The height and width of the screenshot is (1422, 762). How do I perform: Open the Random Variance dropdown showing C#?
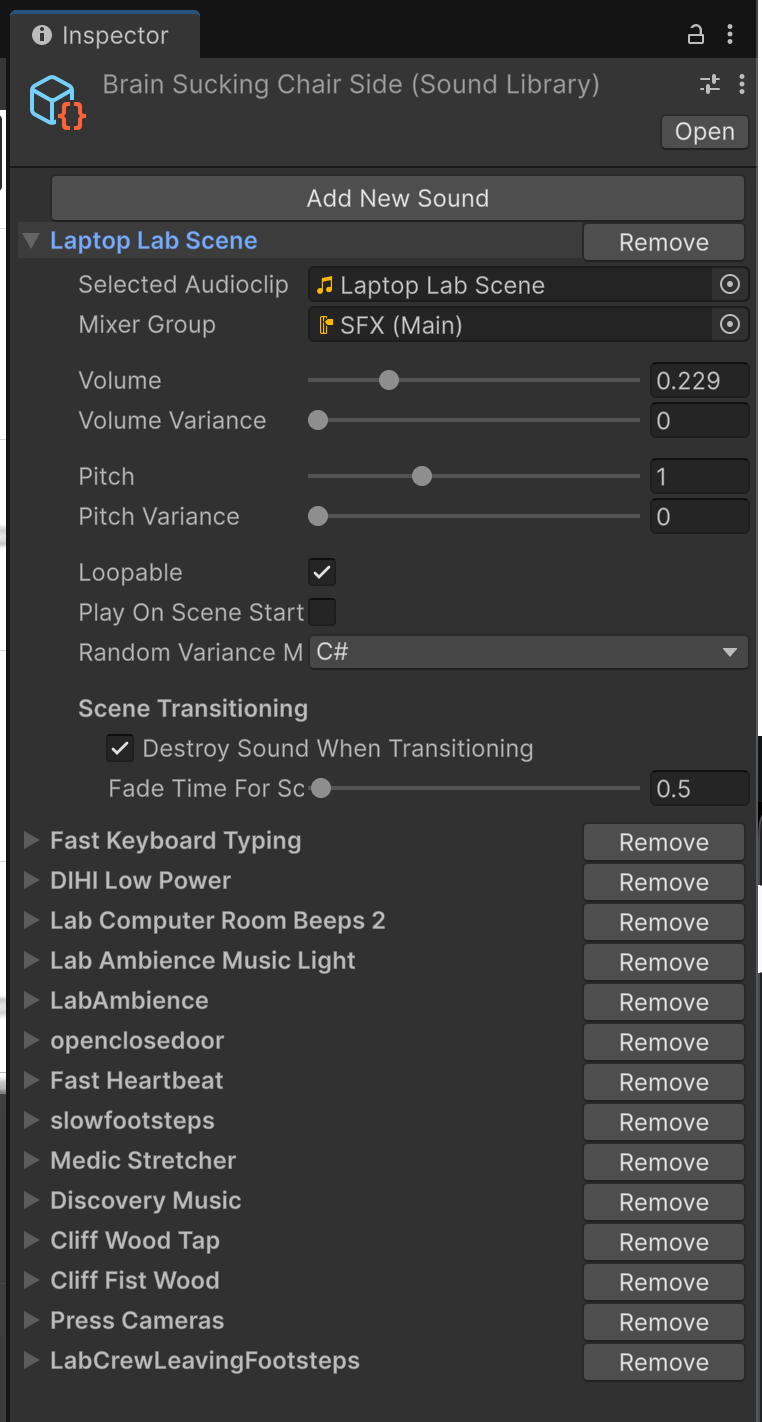tap(527, 652)
